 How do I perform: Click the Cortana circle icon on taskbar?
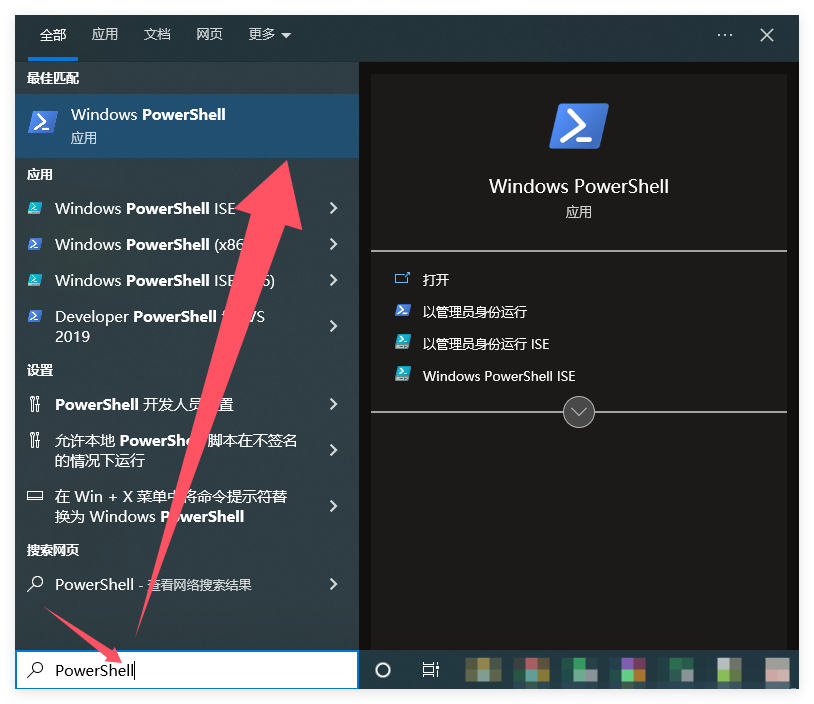click(x=382, y=670)
